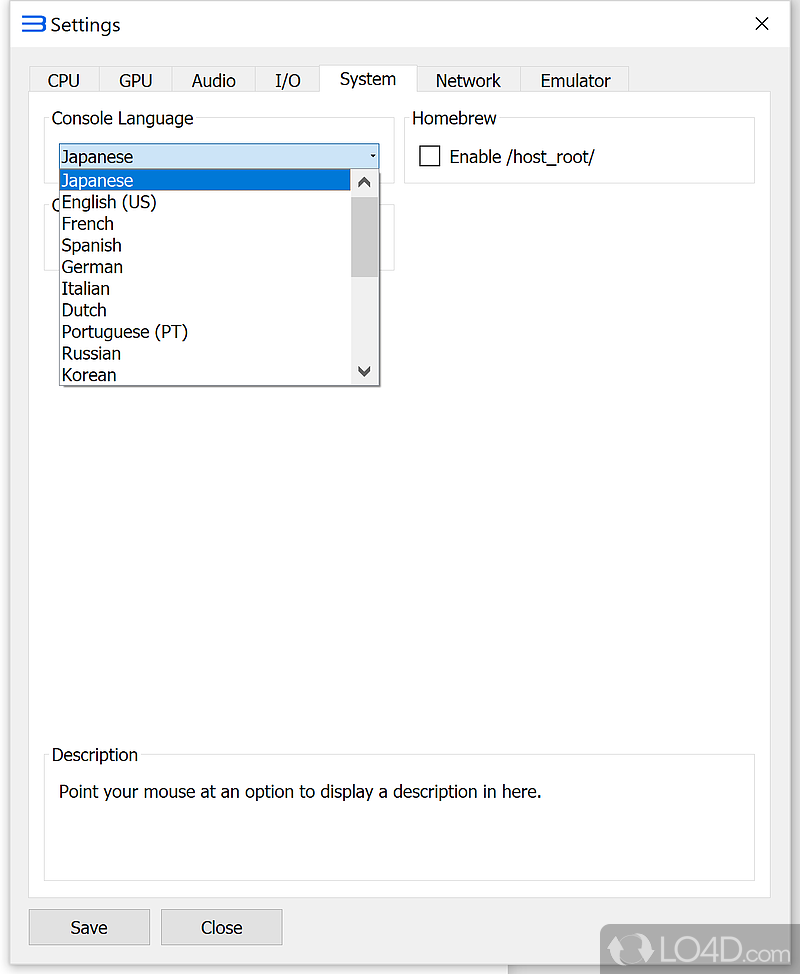800x974 pixels.
Task: Open the CPU settings tab
Action: (x=64, y=80)
